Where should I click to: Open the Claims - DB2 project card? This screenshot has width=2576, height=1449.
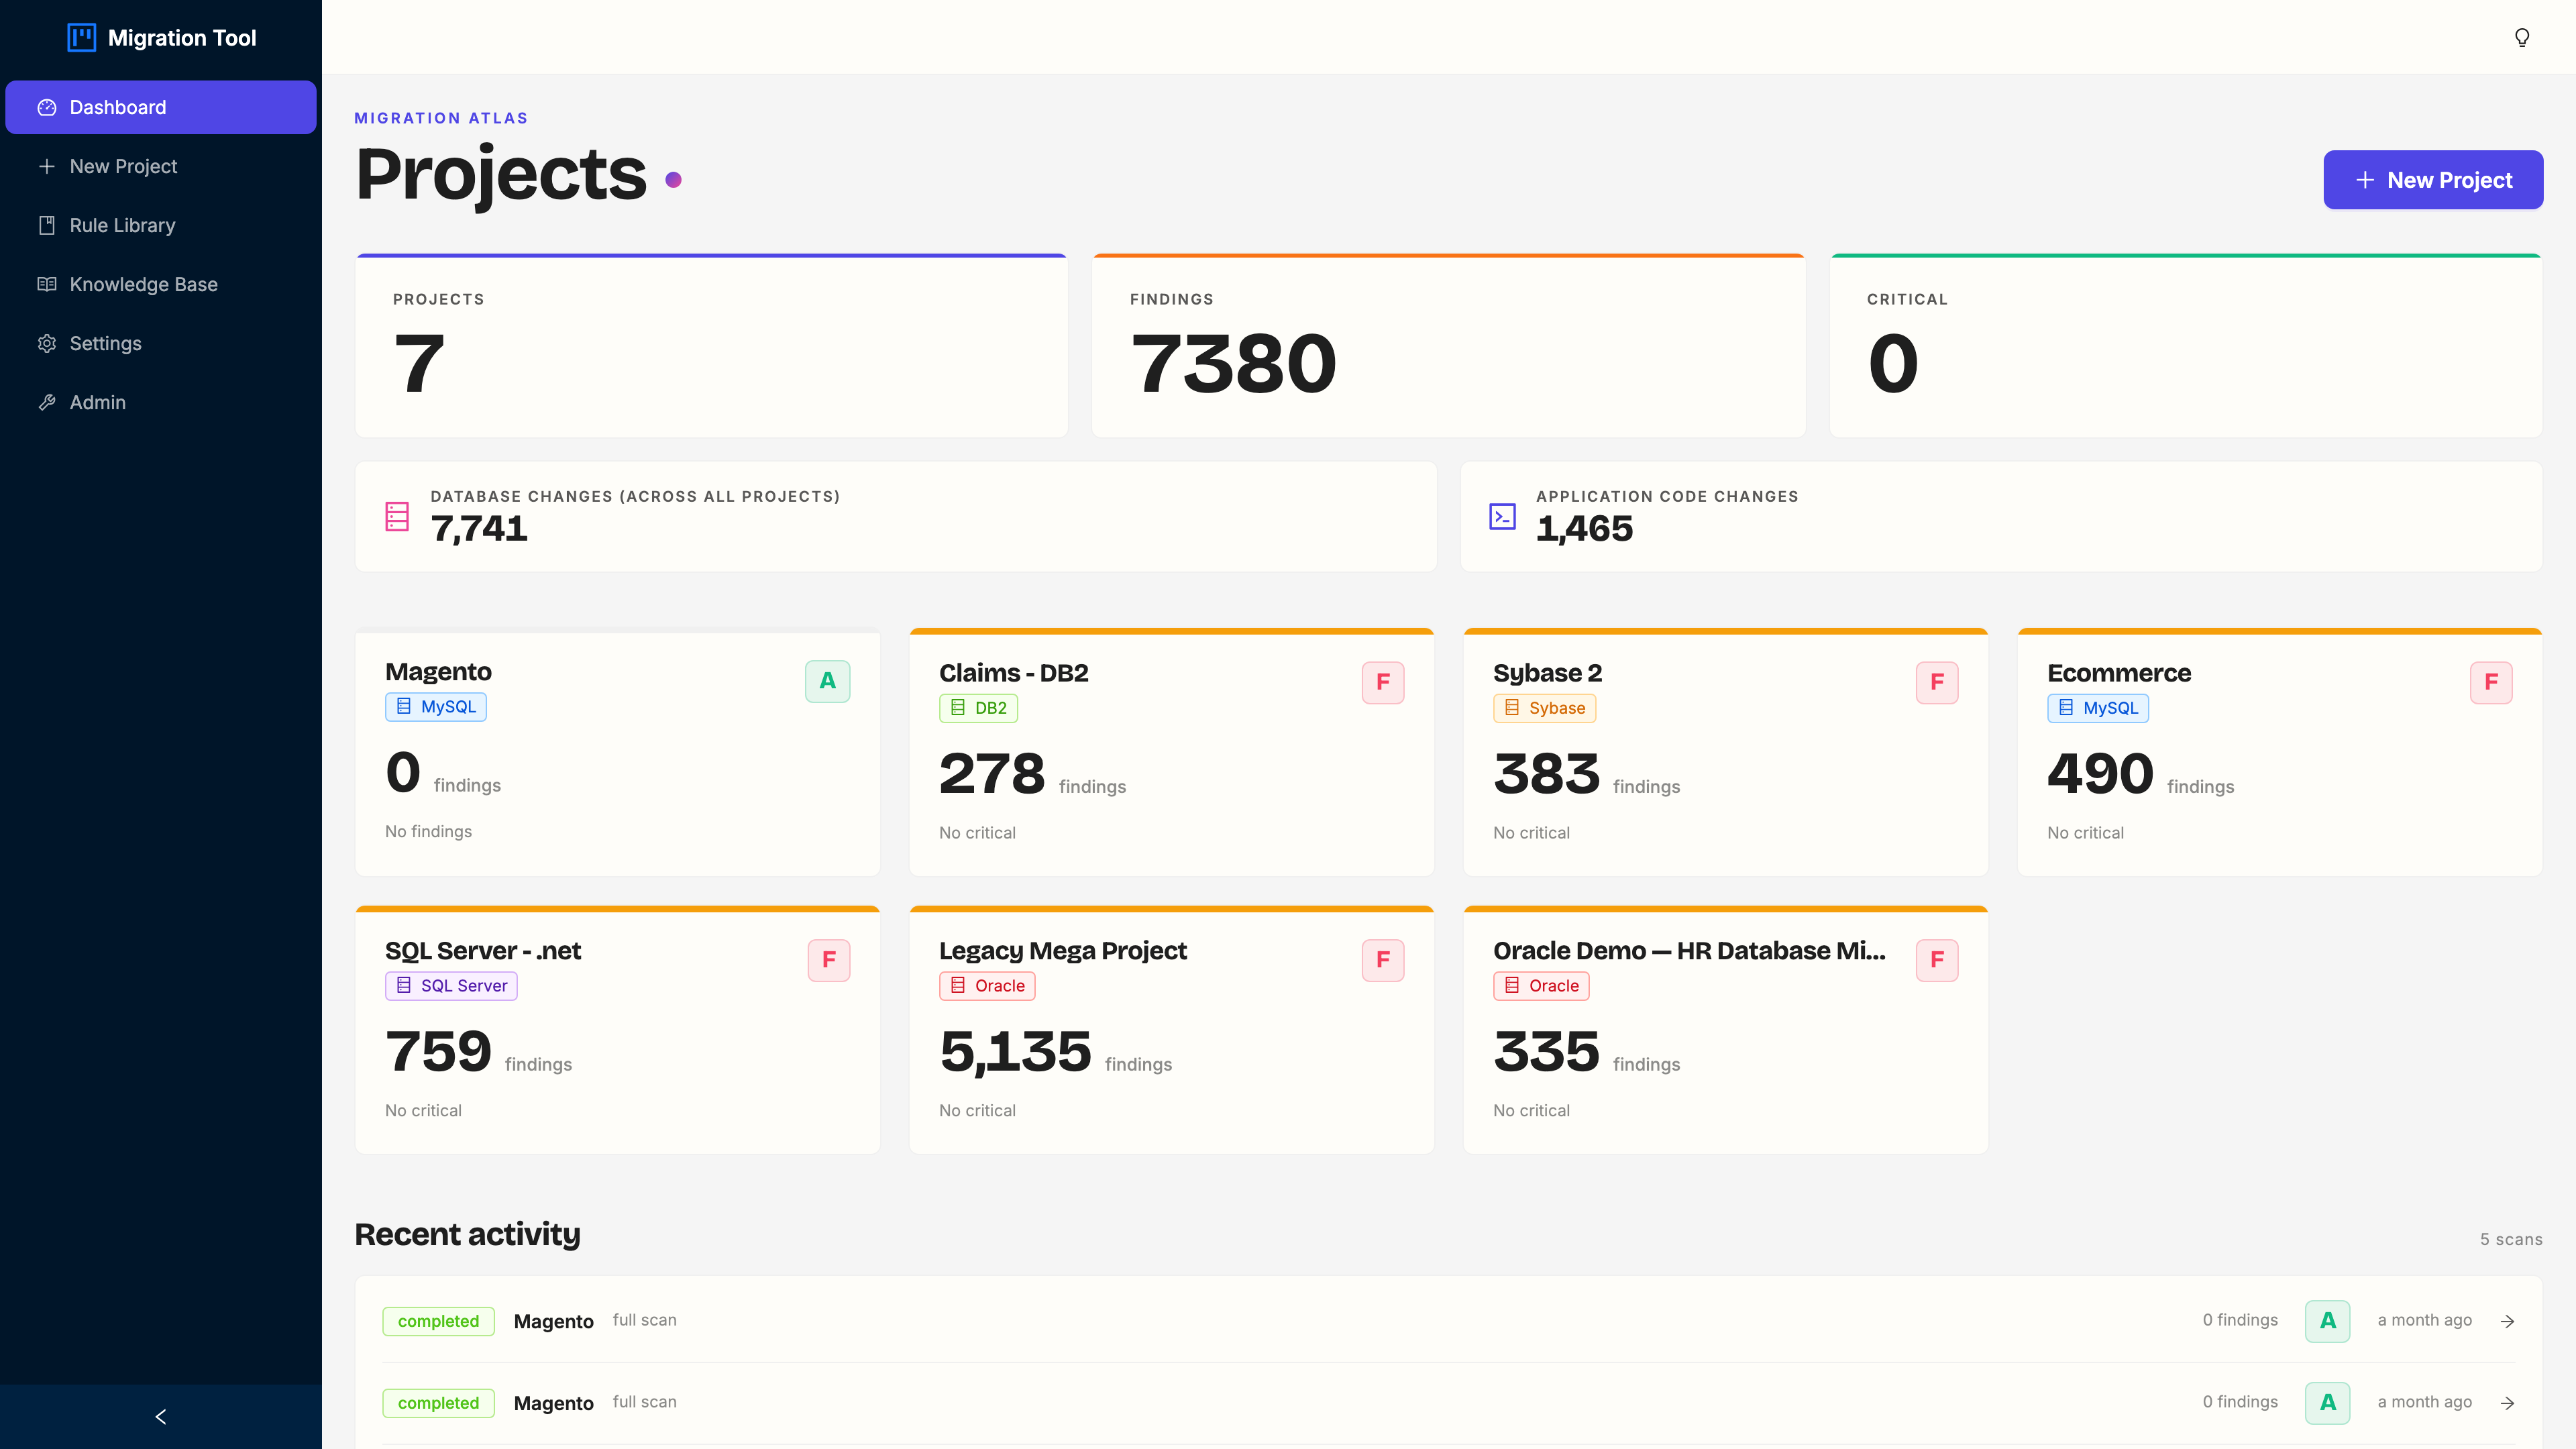[1172, 752]
